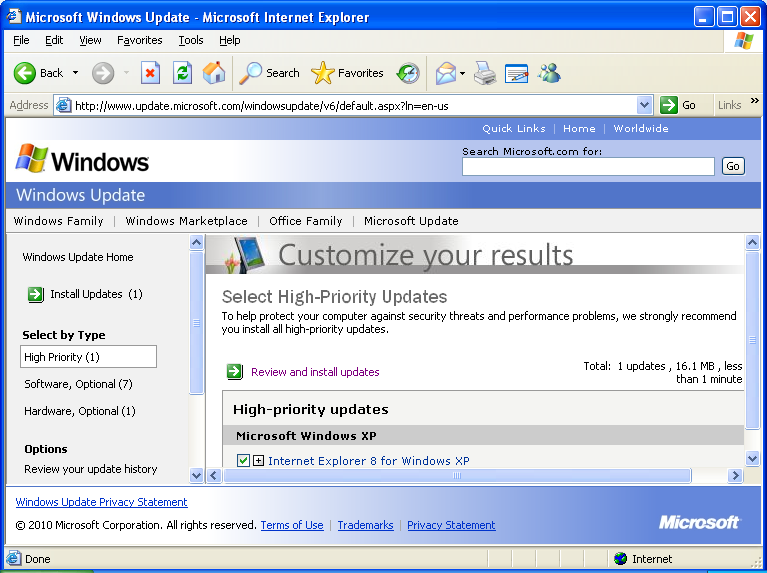Select High Priority (1) in sidebar
This screenshot has width=767, height=573.
coord(89,357)
